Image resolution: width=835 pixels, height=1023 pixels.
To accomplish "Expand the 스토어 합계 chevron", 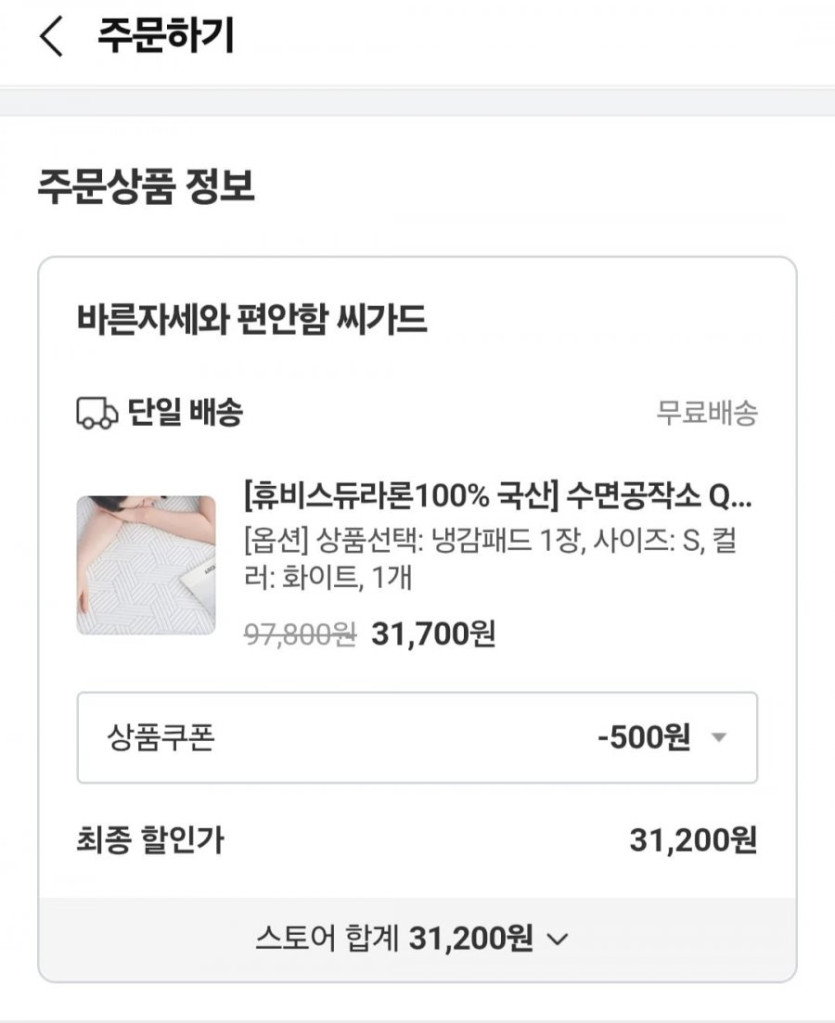I will (x=559, y=939).
